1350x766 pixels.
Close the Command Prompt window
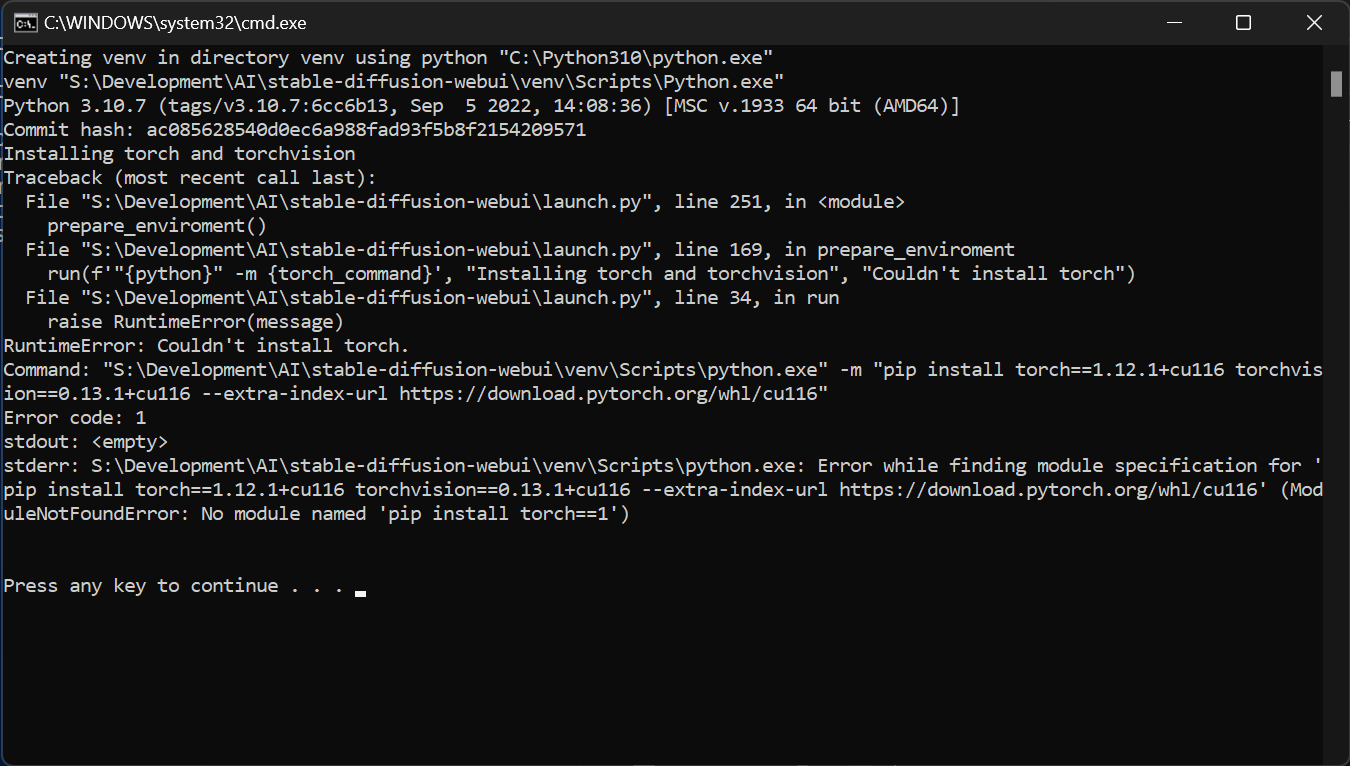tap(1314, 22)
